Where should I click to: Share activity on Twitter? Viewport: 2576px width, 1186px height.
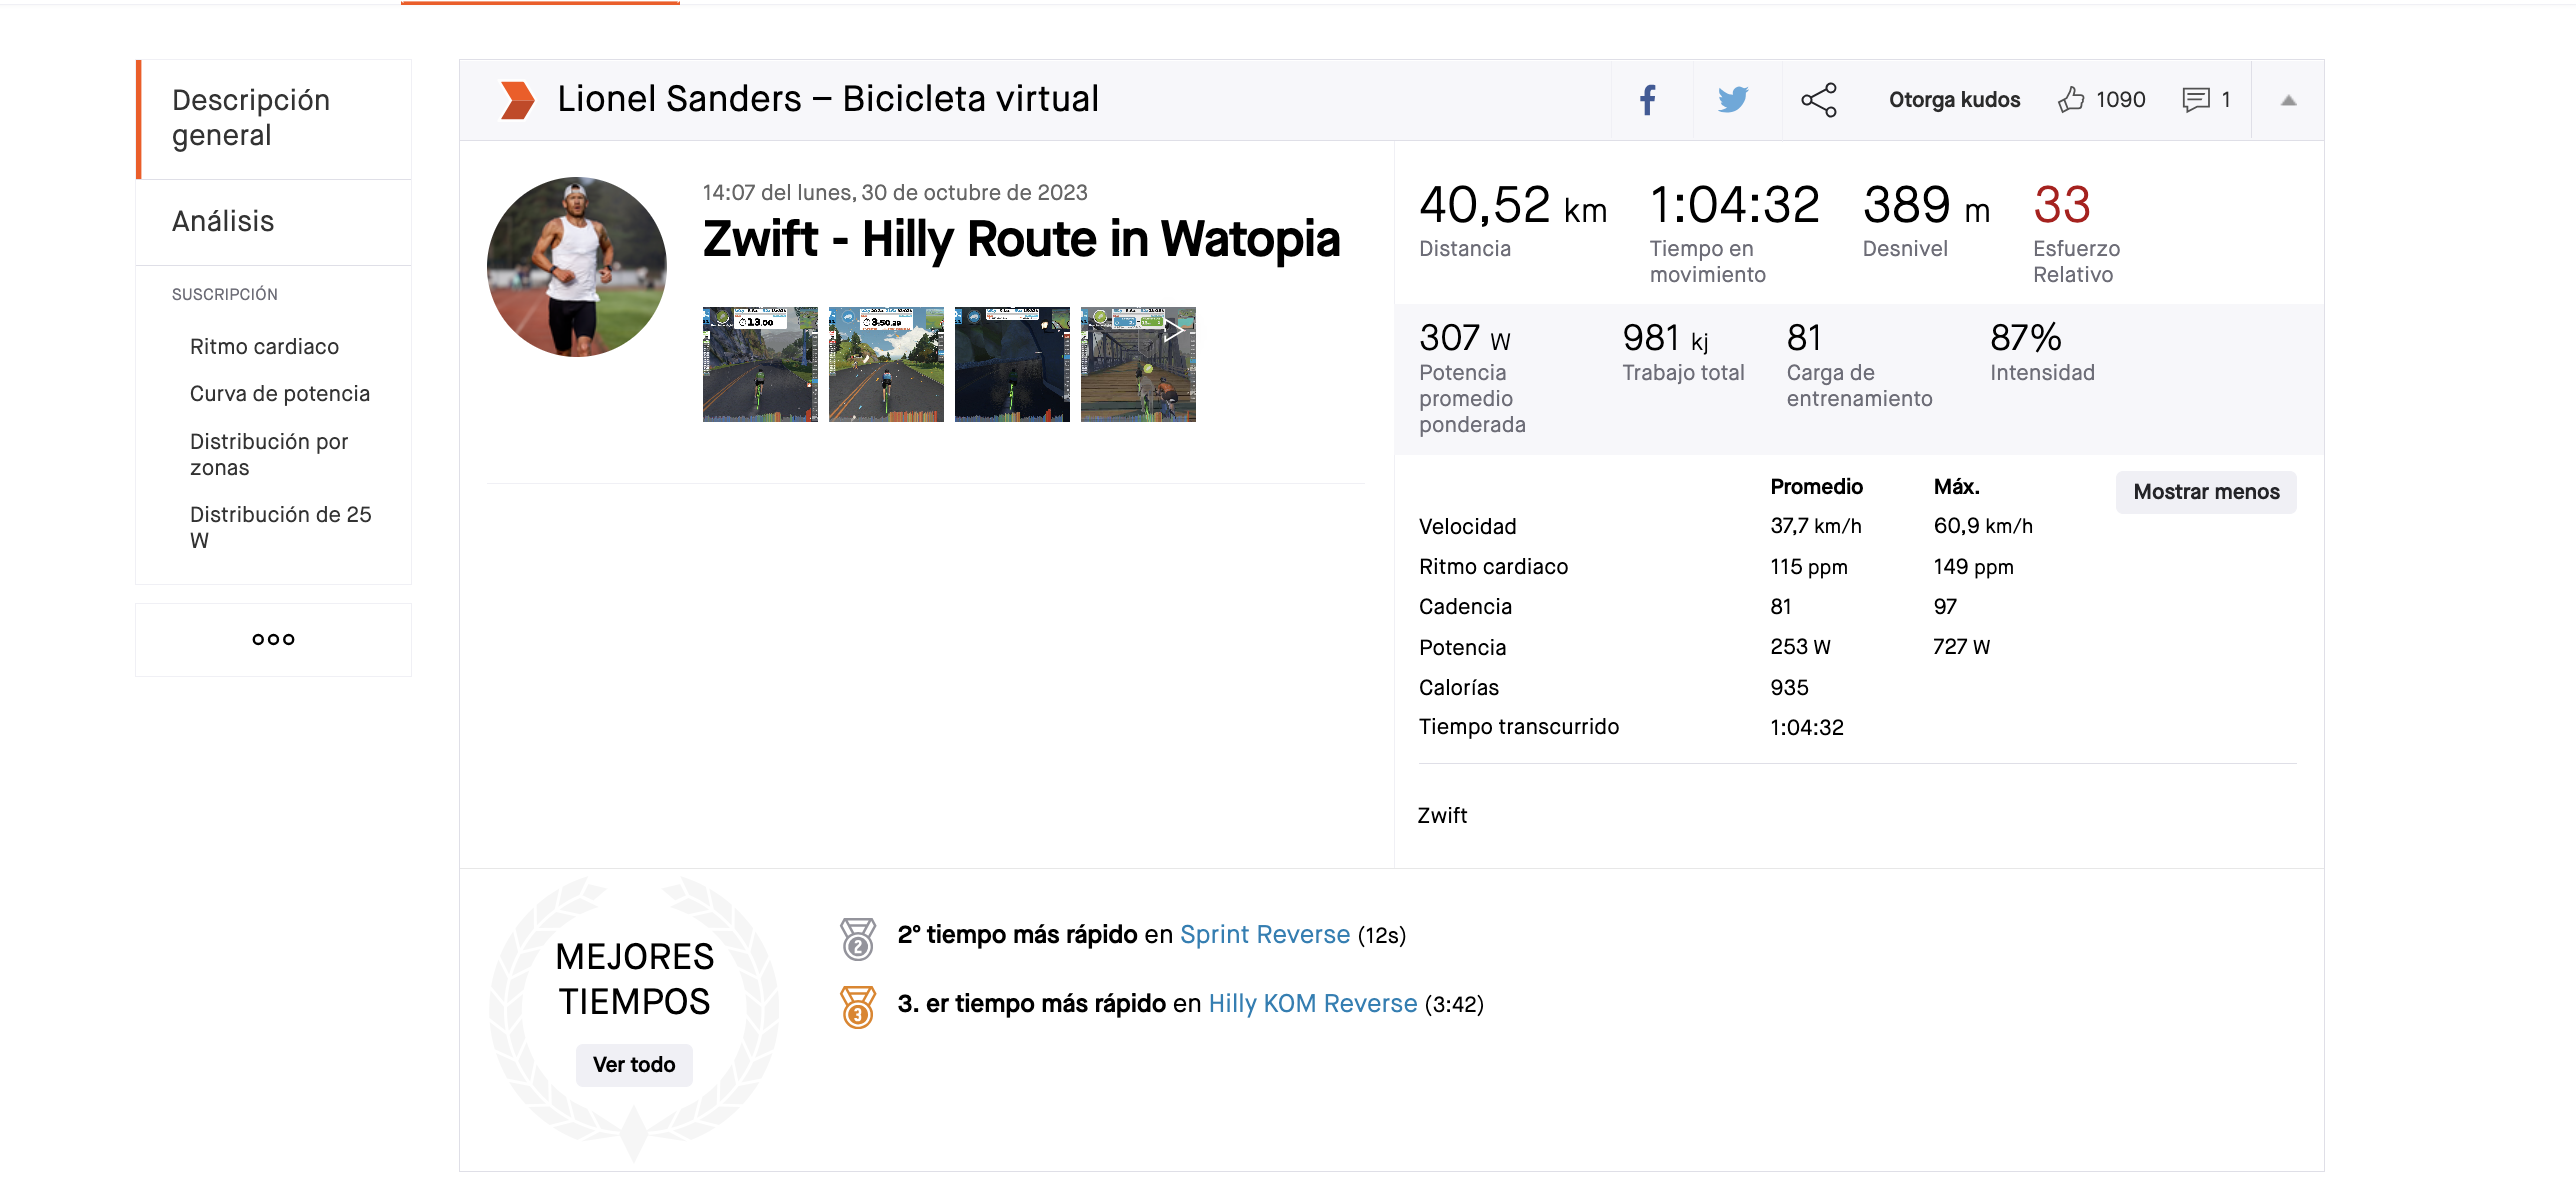click(1733, 100)
